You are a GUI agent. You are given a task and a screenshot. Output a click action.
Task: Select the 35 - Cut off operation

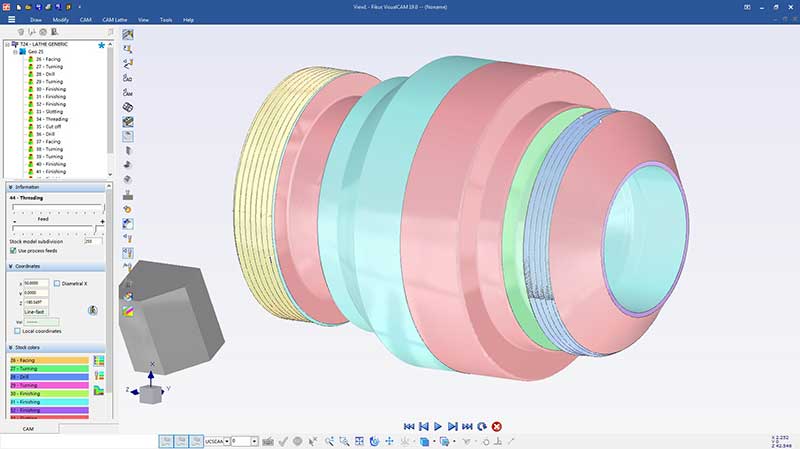pos(50,126)
